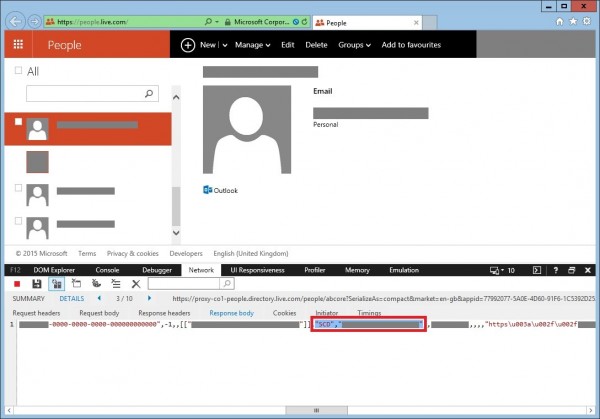Open the Request headers tab

(36, 313)
